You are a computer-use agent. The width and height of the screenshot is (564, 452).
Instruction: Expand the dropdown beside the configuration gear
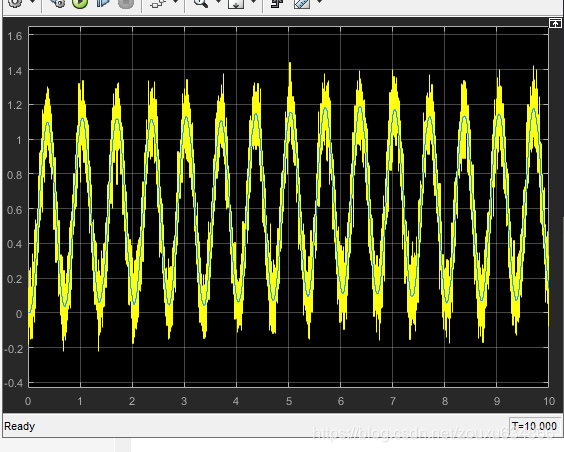(32, 2)
